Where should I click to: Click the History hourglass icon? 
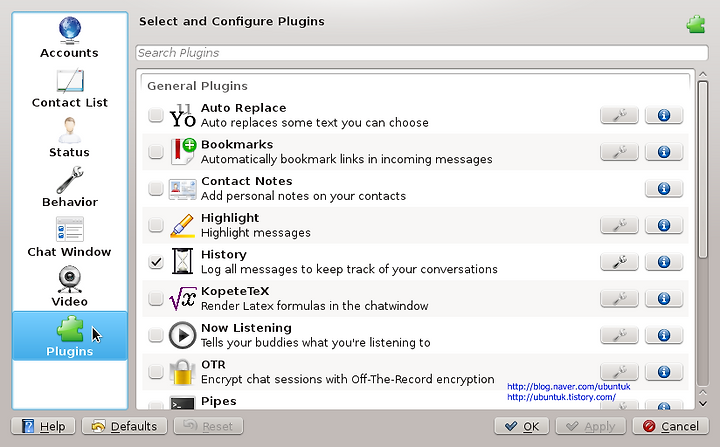[x=182, y=261]
